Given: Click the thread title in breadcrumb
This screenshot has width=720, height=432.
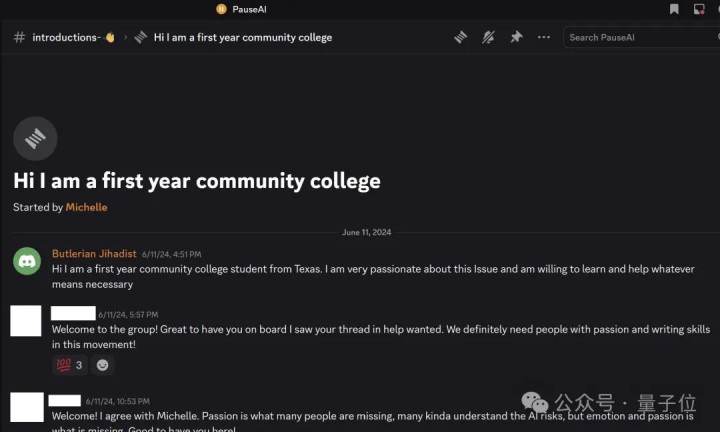Looking at the screenshot, I should pos(242,37).
